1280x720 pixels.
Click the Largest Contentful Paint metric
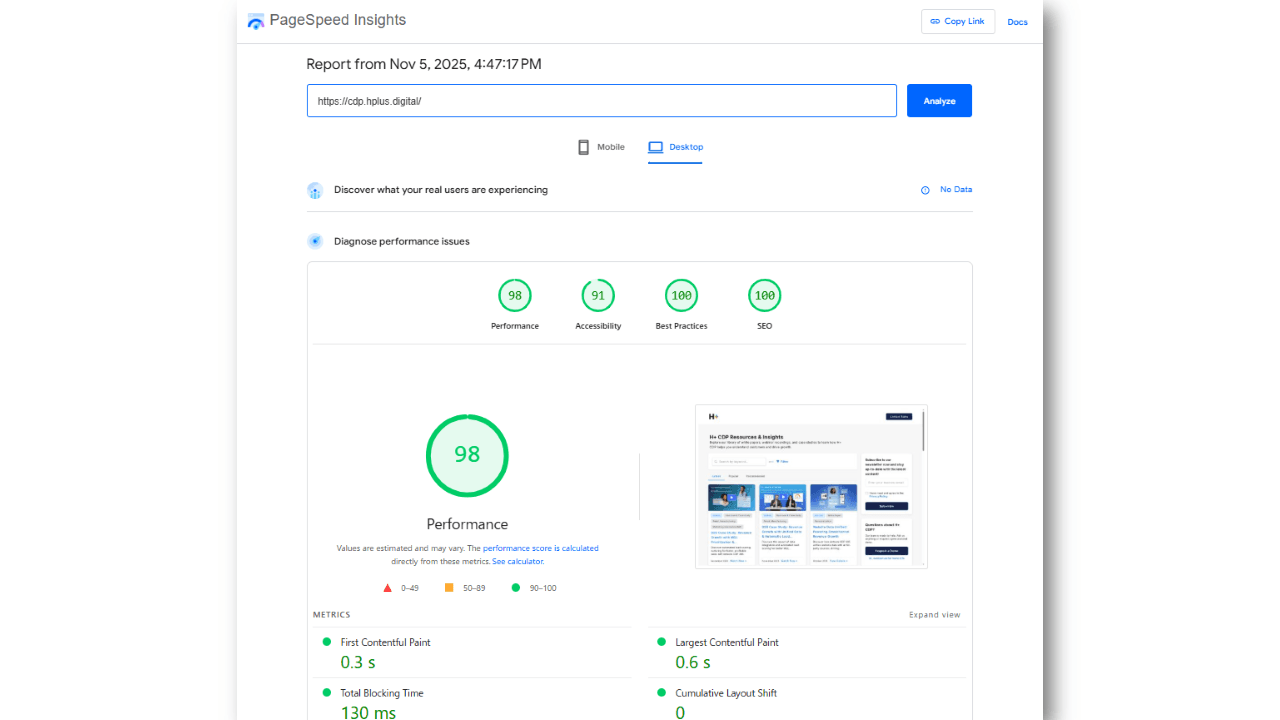click(x=726, y=642)
